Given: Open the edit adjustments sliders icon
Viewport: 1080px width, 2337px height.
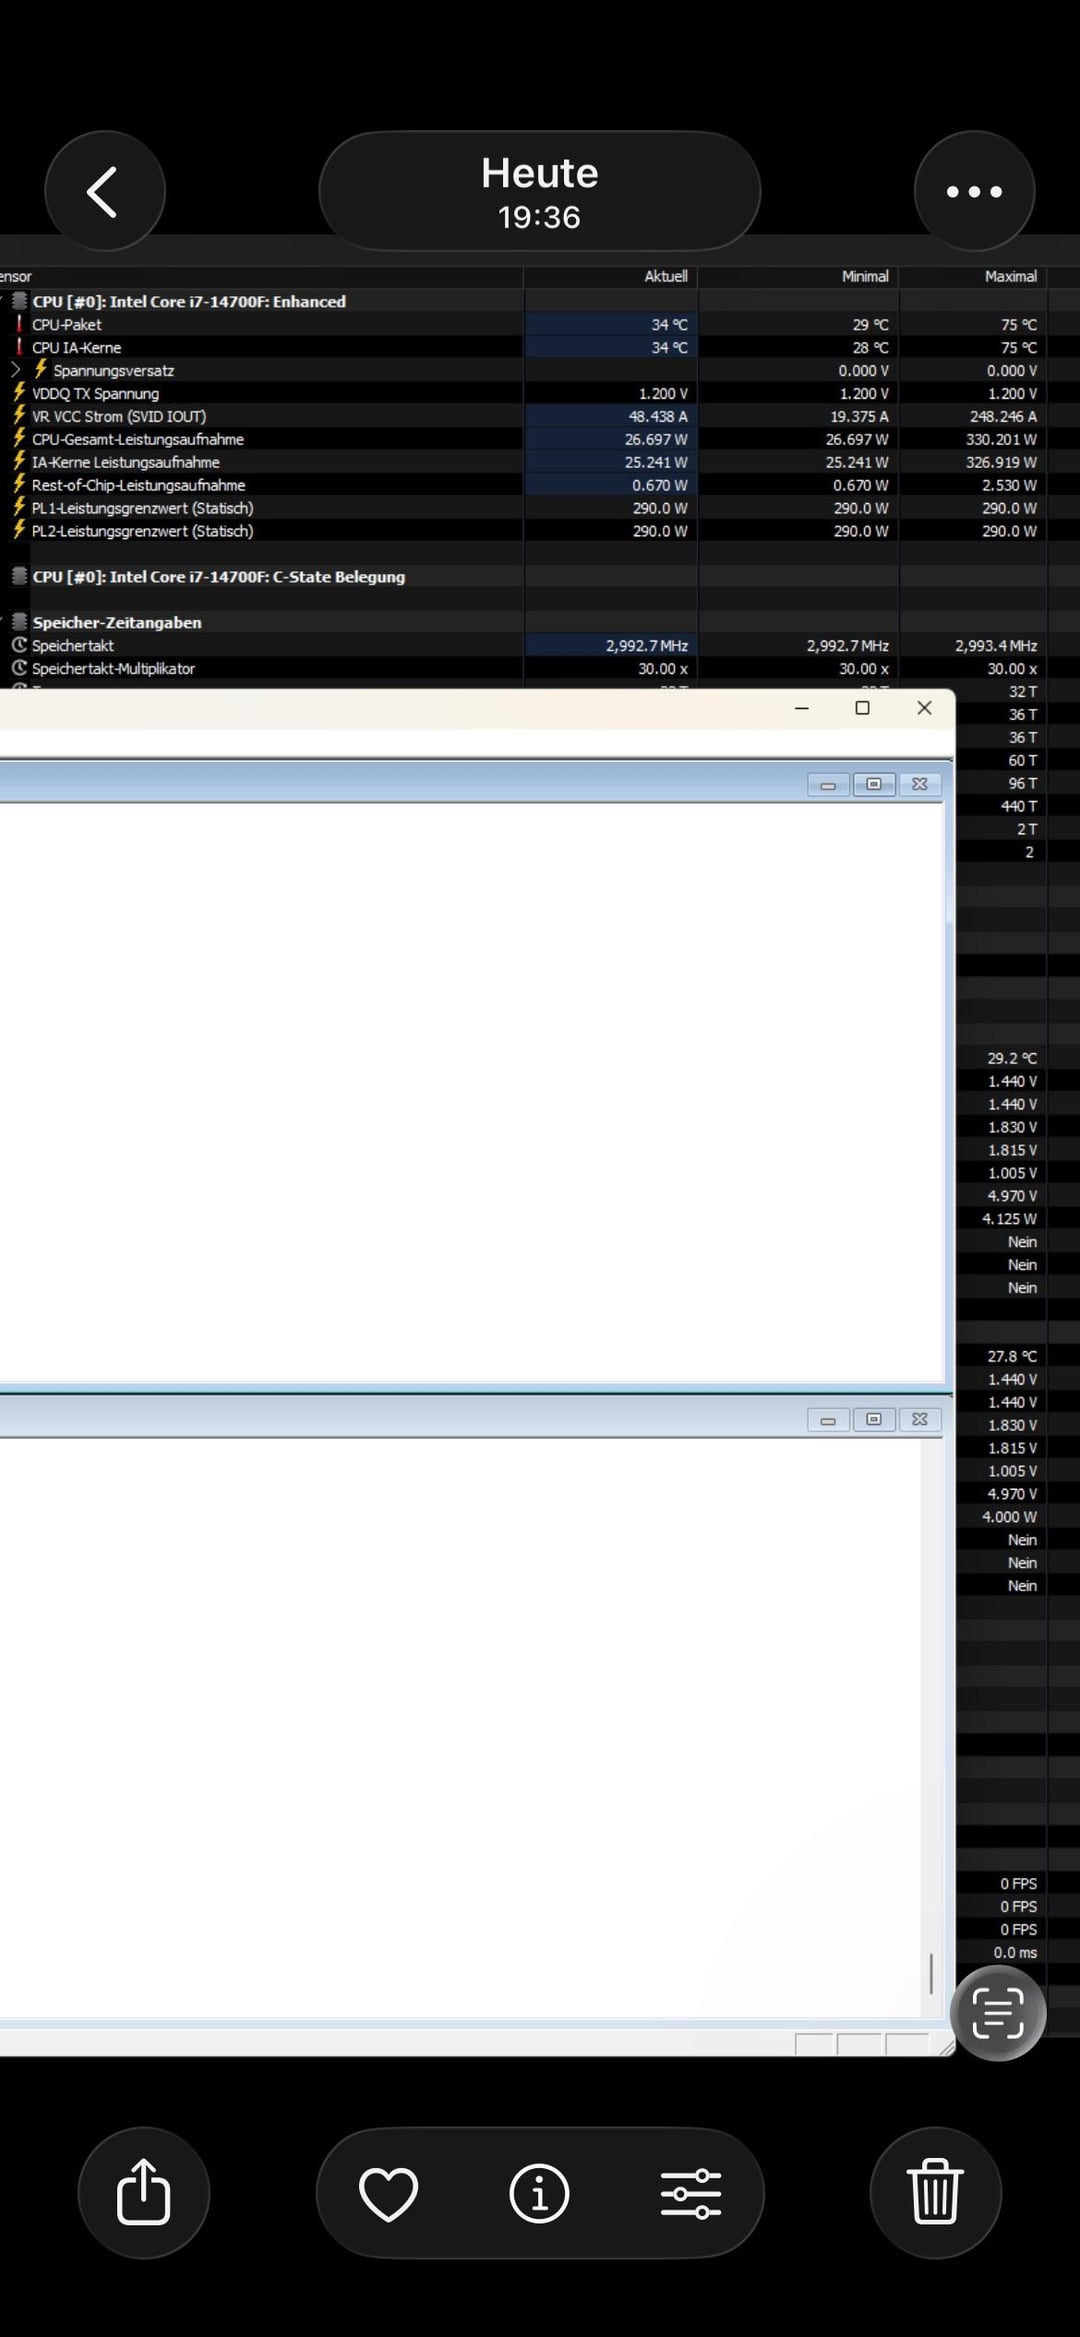Looking at the screenshot, I should coord(690,2193).
